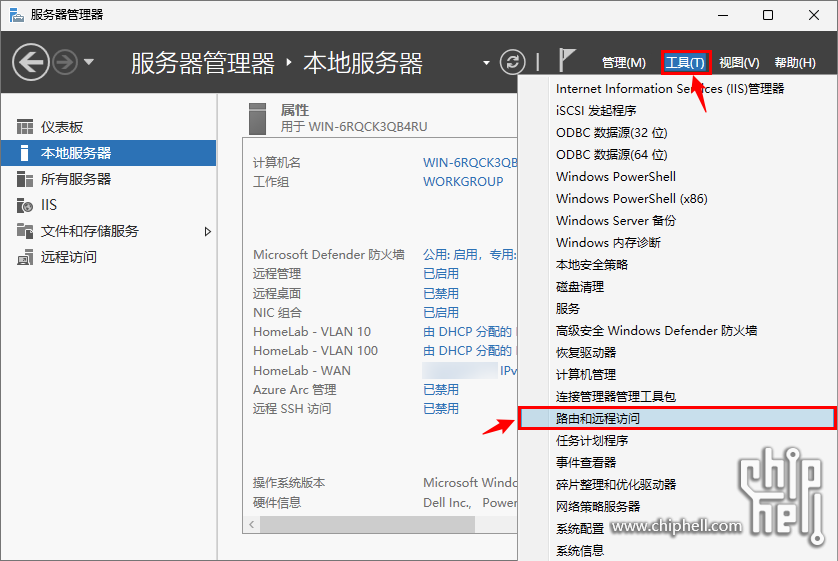
Task: Click HomeLab - VLAN 100 DHCP link
Action: (x=468, y=351)
